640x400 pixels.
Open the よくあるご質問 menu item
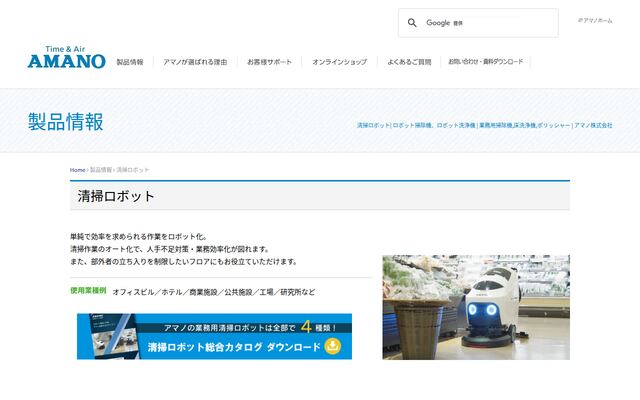point(409,62)
